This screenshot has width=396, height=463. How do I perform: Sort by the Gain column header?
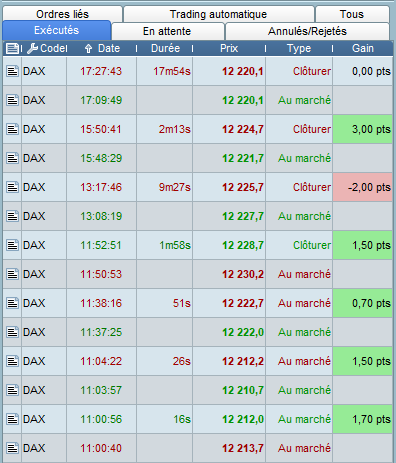click(363, 49)
